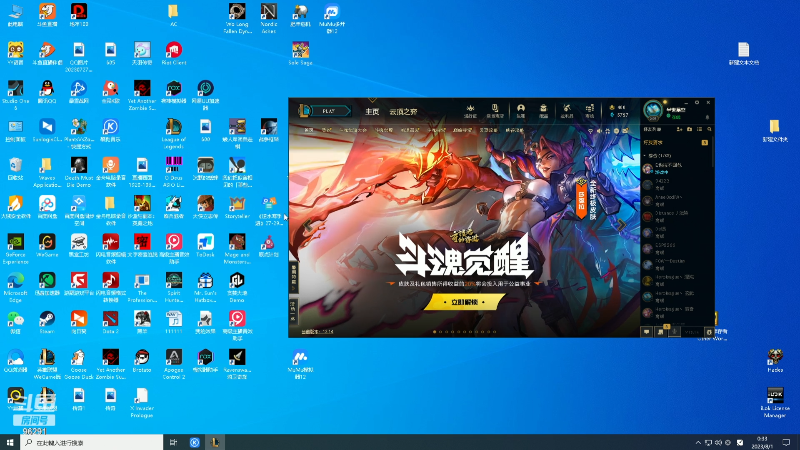The height and width of the screenshot is (450, 800).
Task: Select the first carousel dot indicator
Action: [x=434, y=332]
